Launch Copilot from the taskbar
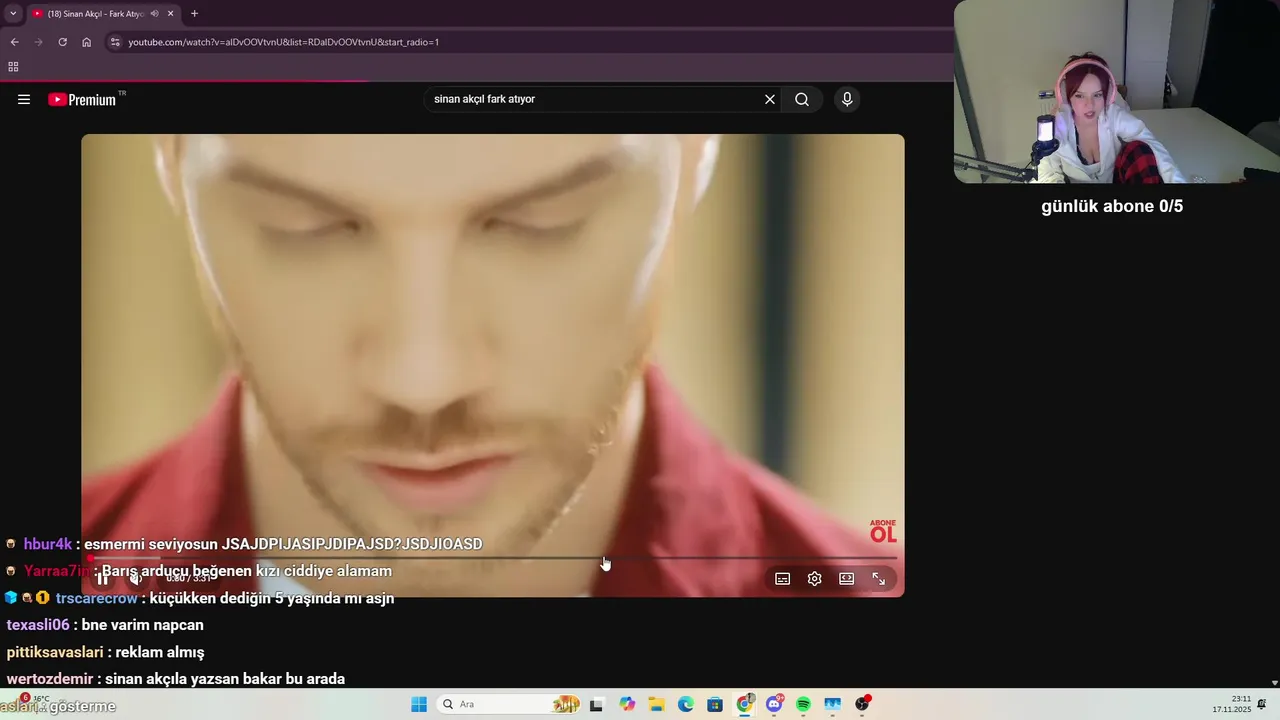 tap(627, 704)
